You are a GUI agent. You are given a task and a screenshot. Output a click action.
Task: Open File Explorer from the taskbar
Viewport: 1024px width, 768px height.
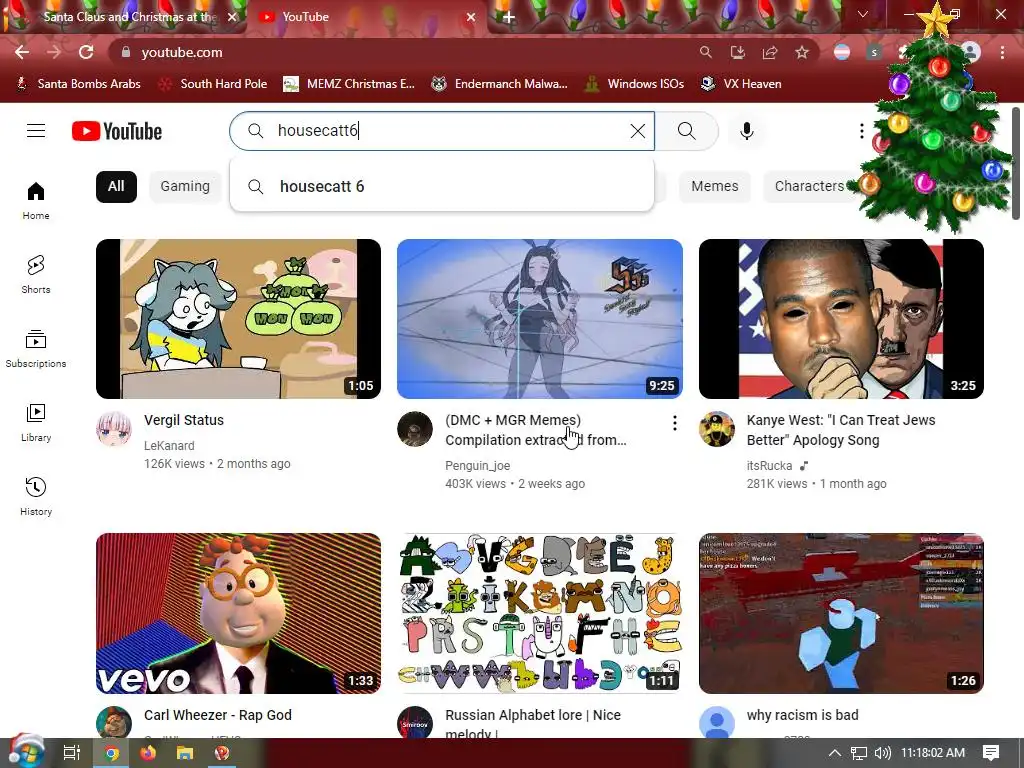click(x=185, y=753)
